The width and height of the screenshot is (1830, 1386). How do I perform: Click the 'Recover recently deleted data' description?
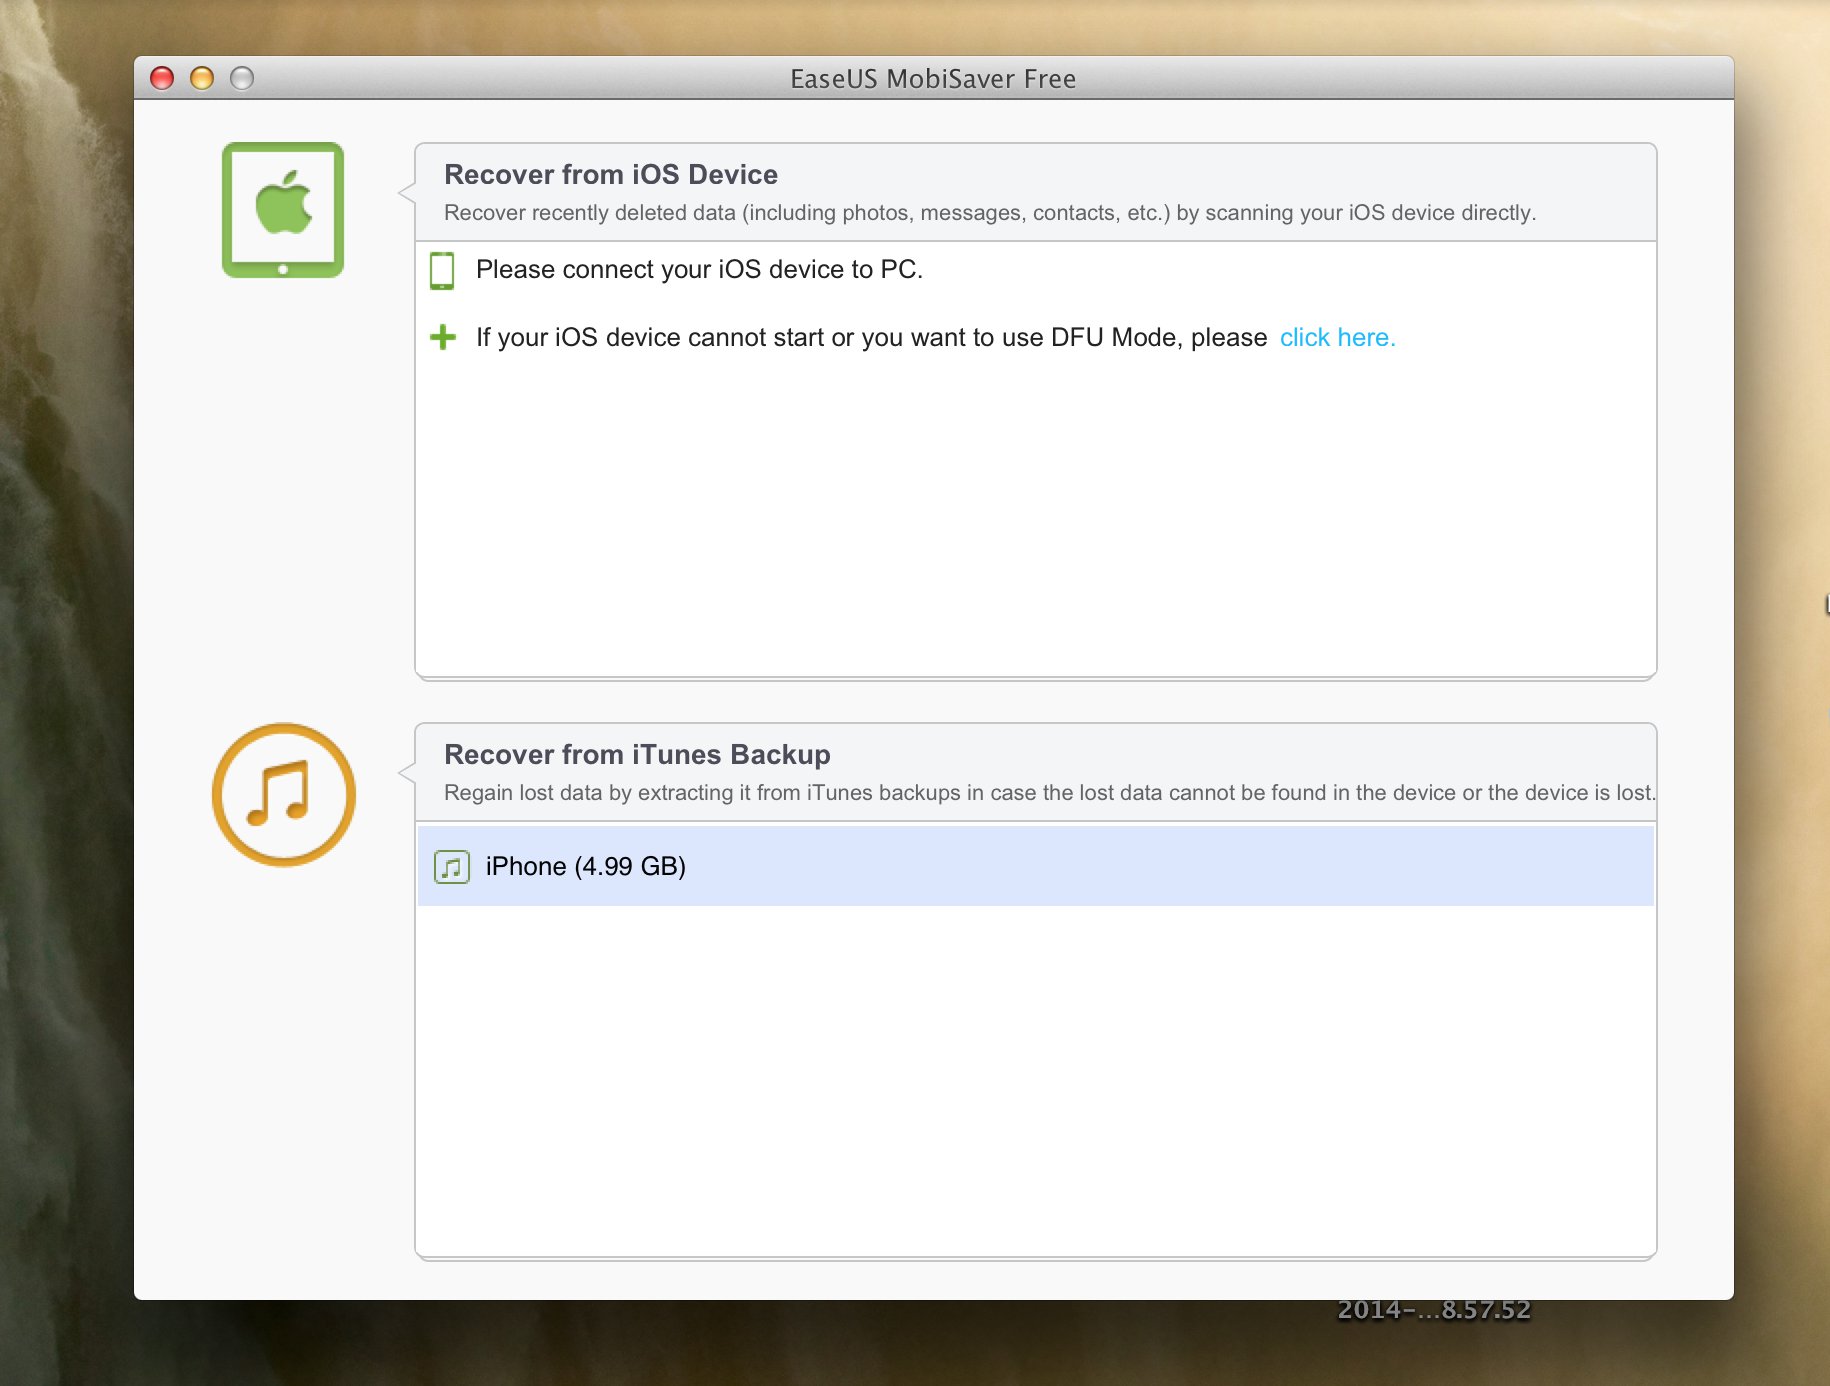pos(989,213)
